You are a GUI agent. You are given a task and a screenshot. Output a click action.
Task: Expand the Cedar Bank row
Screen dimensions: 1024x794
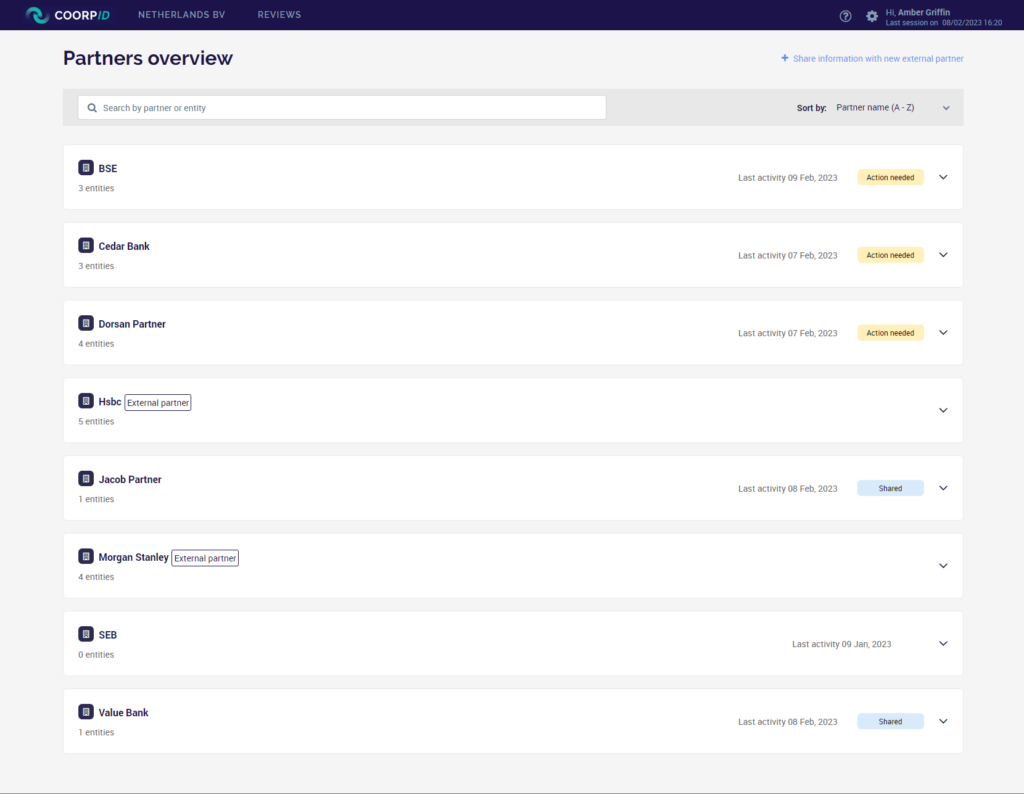(x=943, y=255)
